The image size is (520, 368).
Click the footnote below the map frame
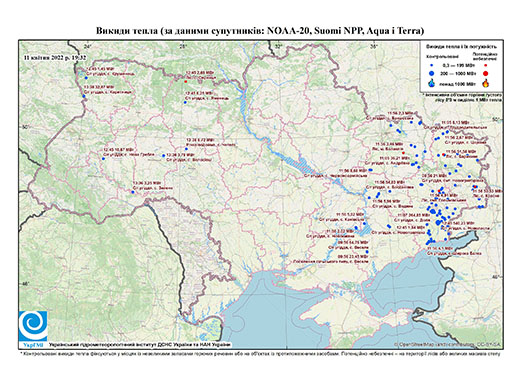point(260,353)
